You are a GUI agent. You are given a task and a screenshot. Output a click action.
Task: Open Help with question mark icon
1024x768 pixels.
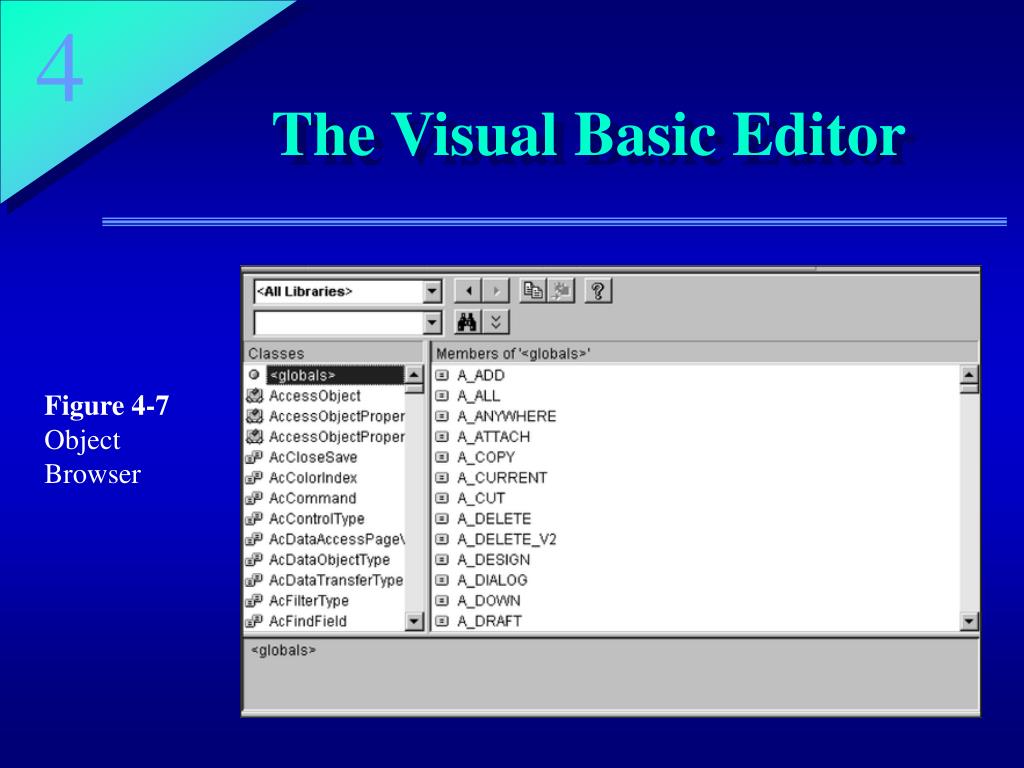tap(598, 291)
